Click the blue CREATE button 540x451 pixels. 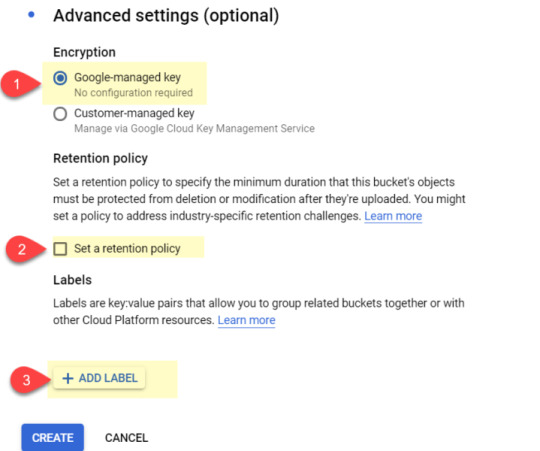53,437
